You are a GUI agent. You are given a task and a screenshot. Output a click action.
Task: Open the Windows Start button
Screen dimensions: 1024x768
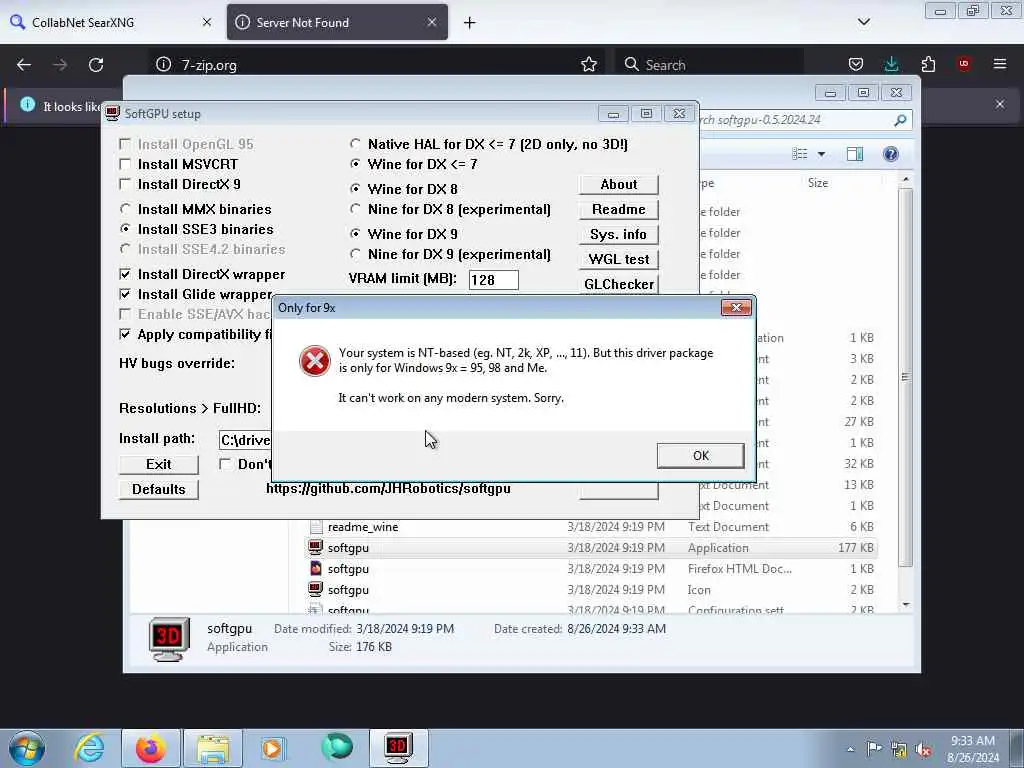(x=27, y=748)
